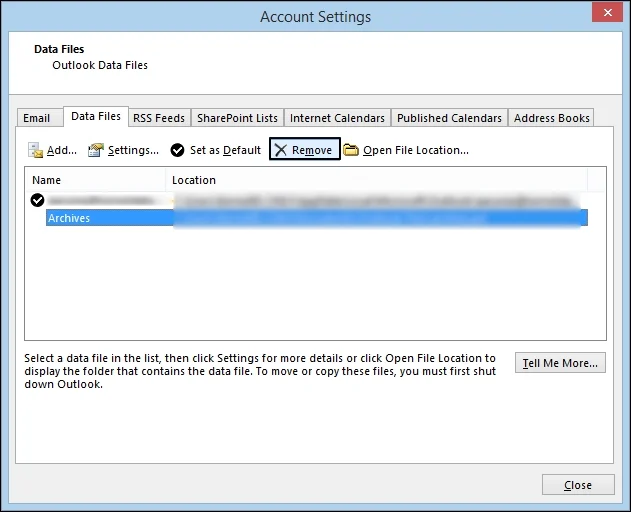Image resolution: width=631 pixels, height=512 pixels.
Task: Select the Data Files tab
Action: tap(96, 116)
